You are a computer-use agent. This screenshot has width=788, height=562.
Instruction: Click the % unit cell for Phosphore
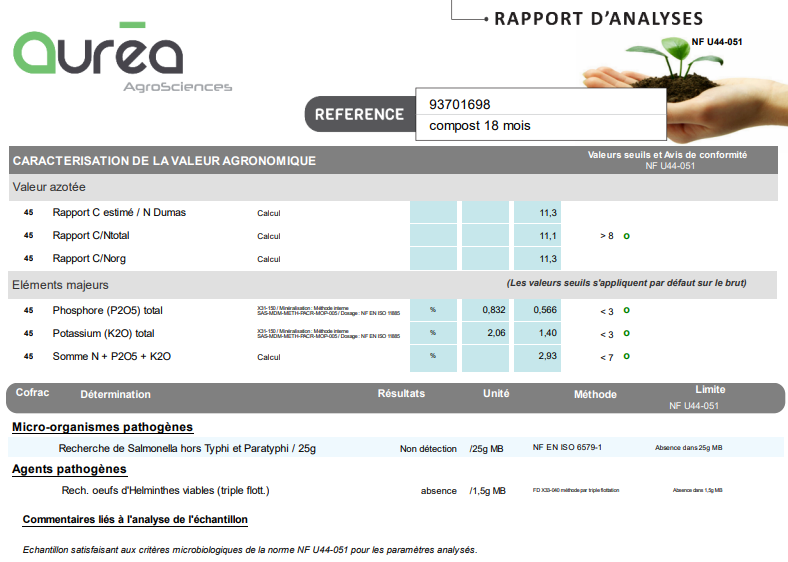tap(433, 310)
